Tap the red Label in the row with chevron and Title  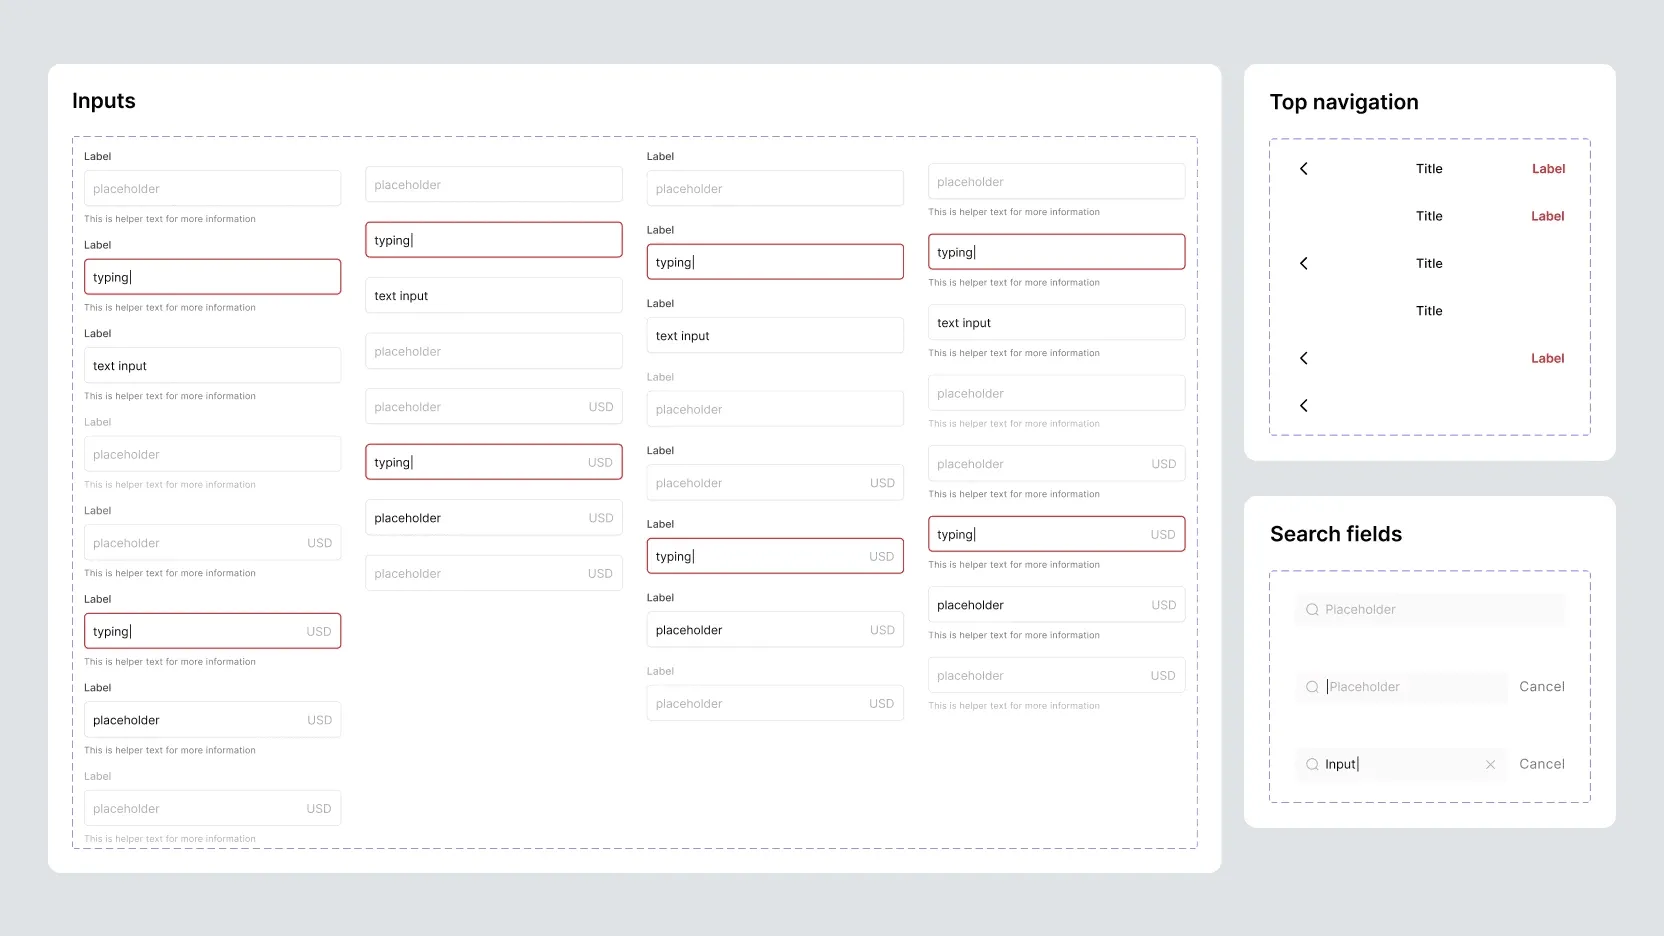[x=1548, y=169]
